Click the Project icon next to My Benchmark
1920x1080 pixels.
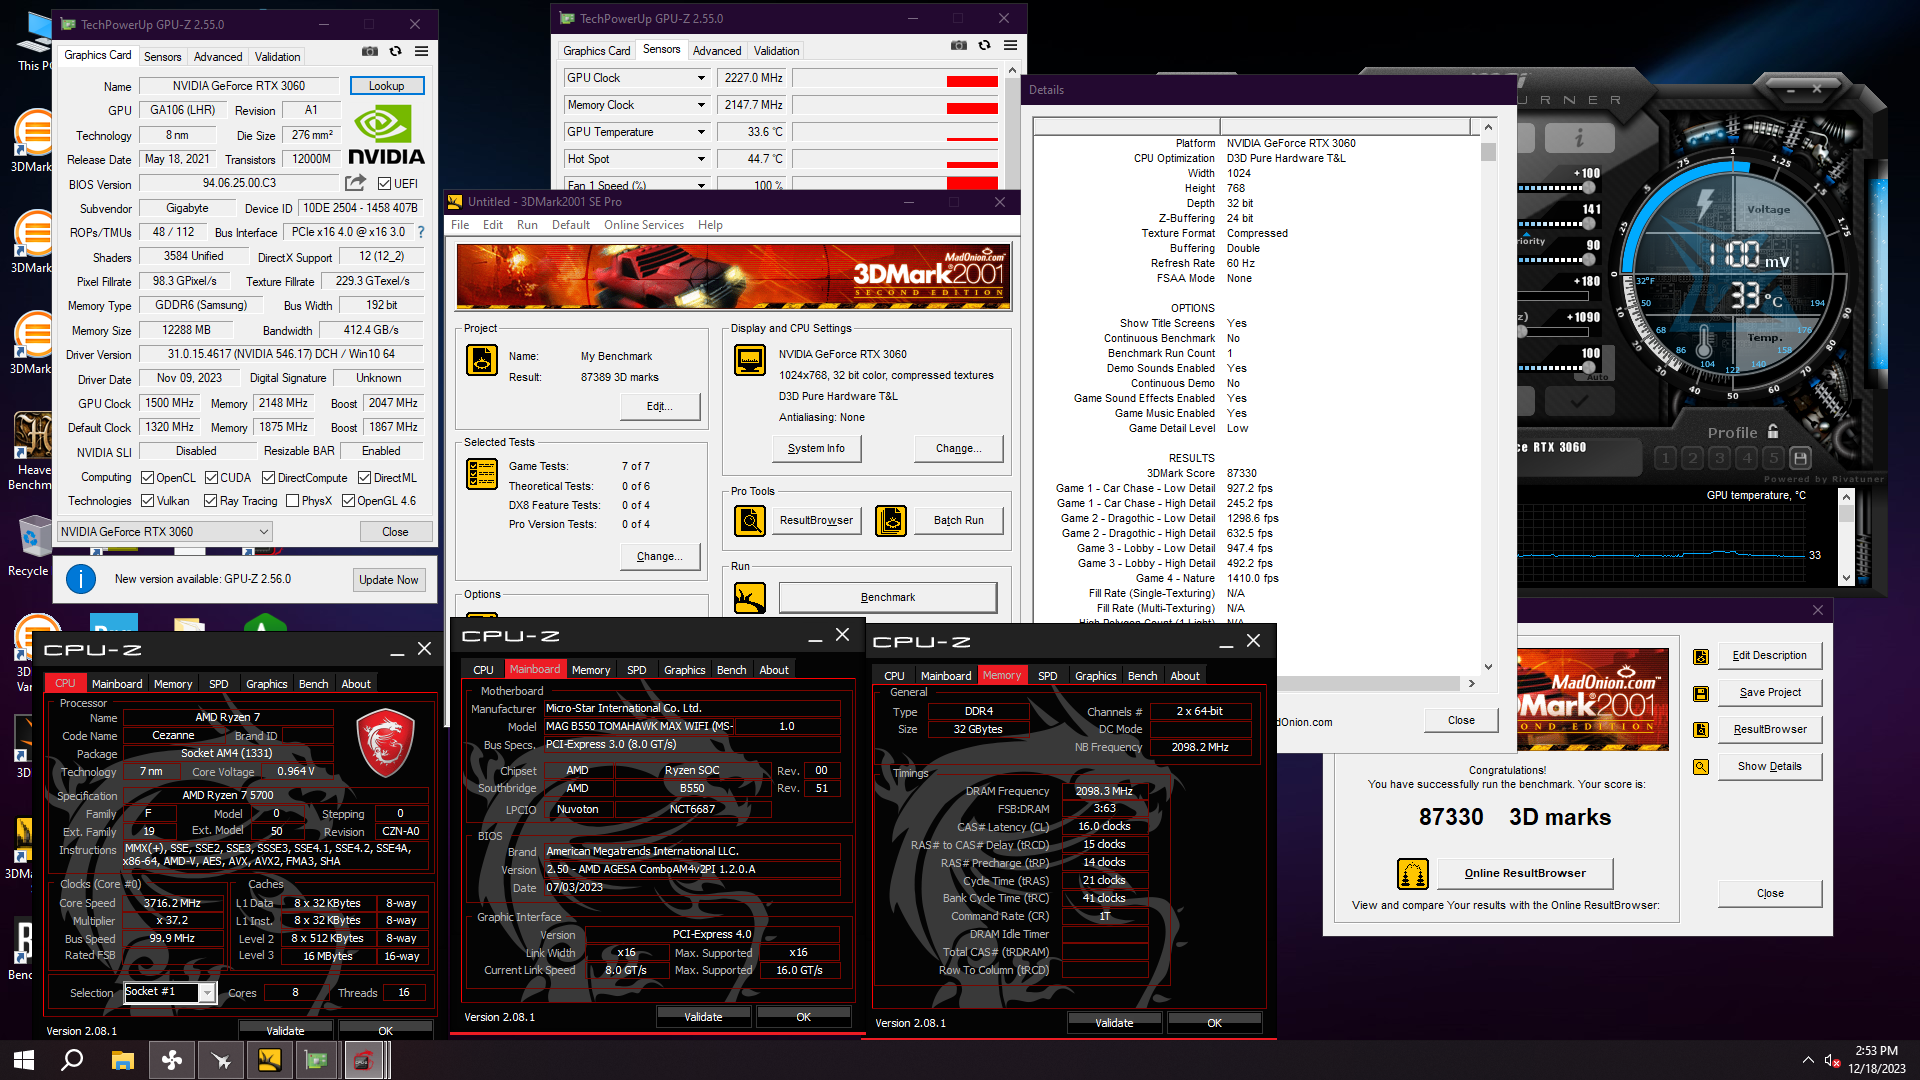482,360
